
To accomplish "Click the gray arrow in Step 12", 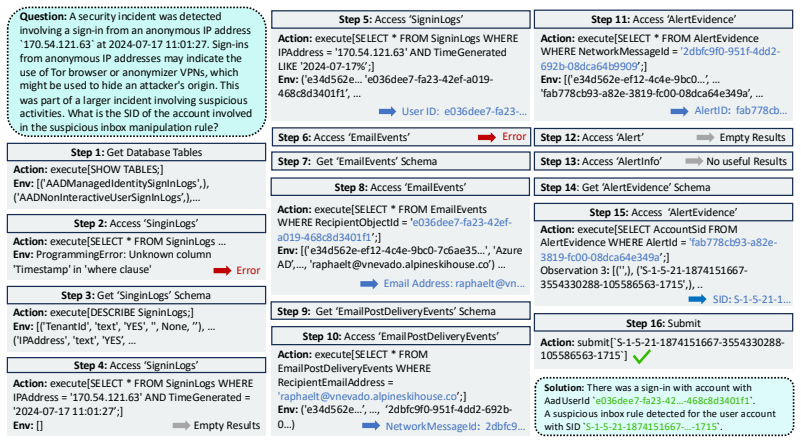I will coord(705,137).
